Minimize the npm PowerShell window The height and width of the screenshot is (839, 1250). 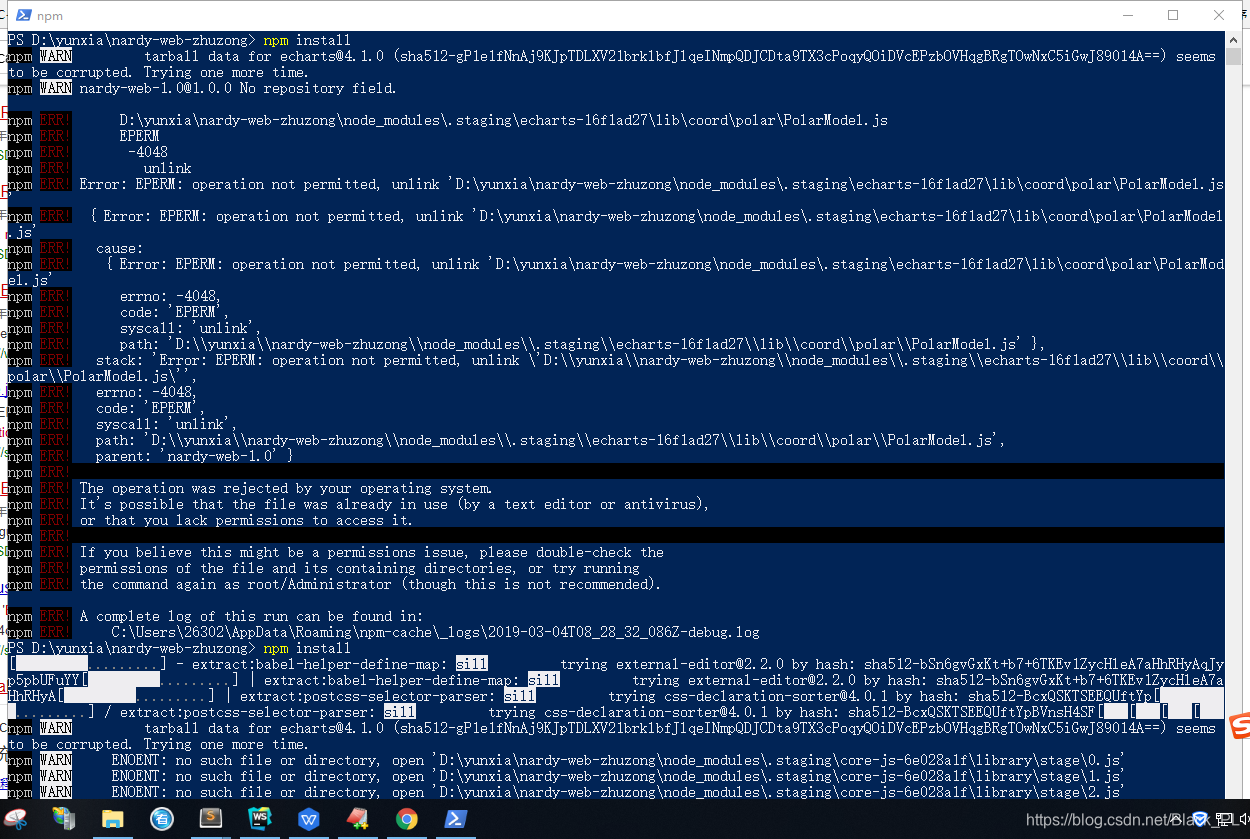tap(1126, 16)
